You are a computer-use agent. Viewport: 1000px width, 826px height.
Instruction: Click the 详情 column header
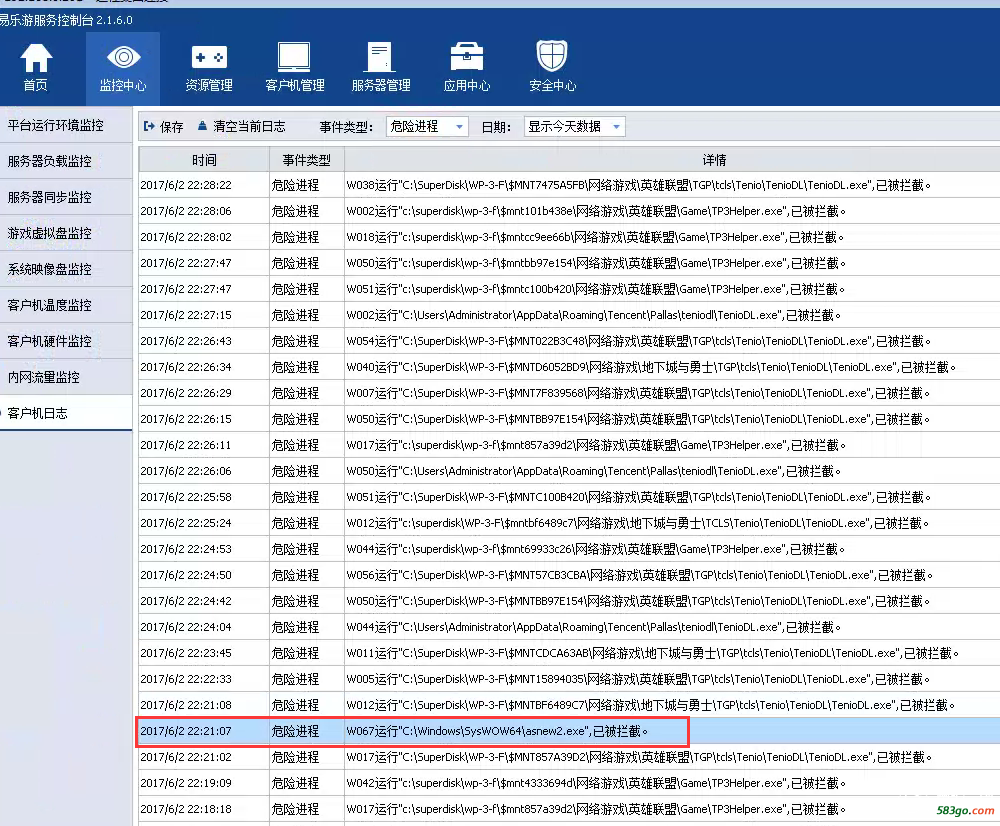pos(672,159)
